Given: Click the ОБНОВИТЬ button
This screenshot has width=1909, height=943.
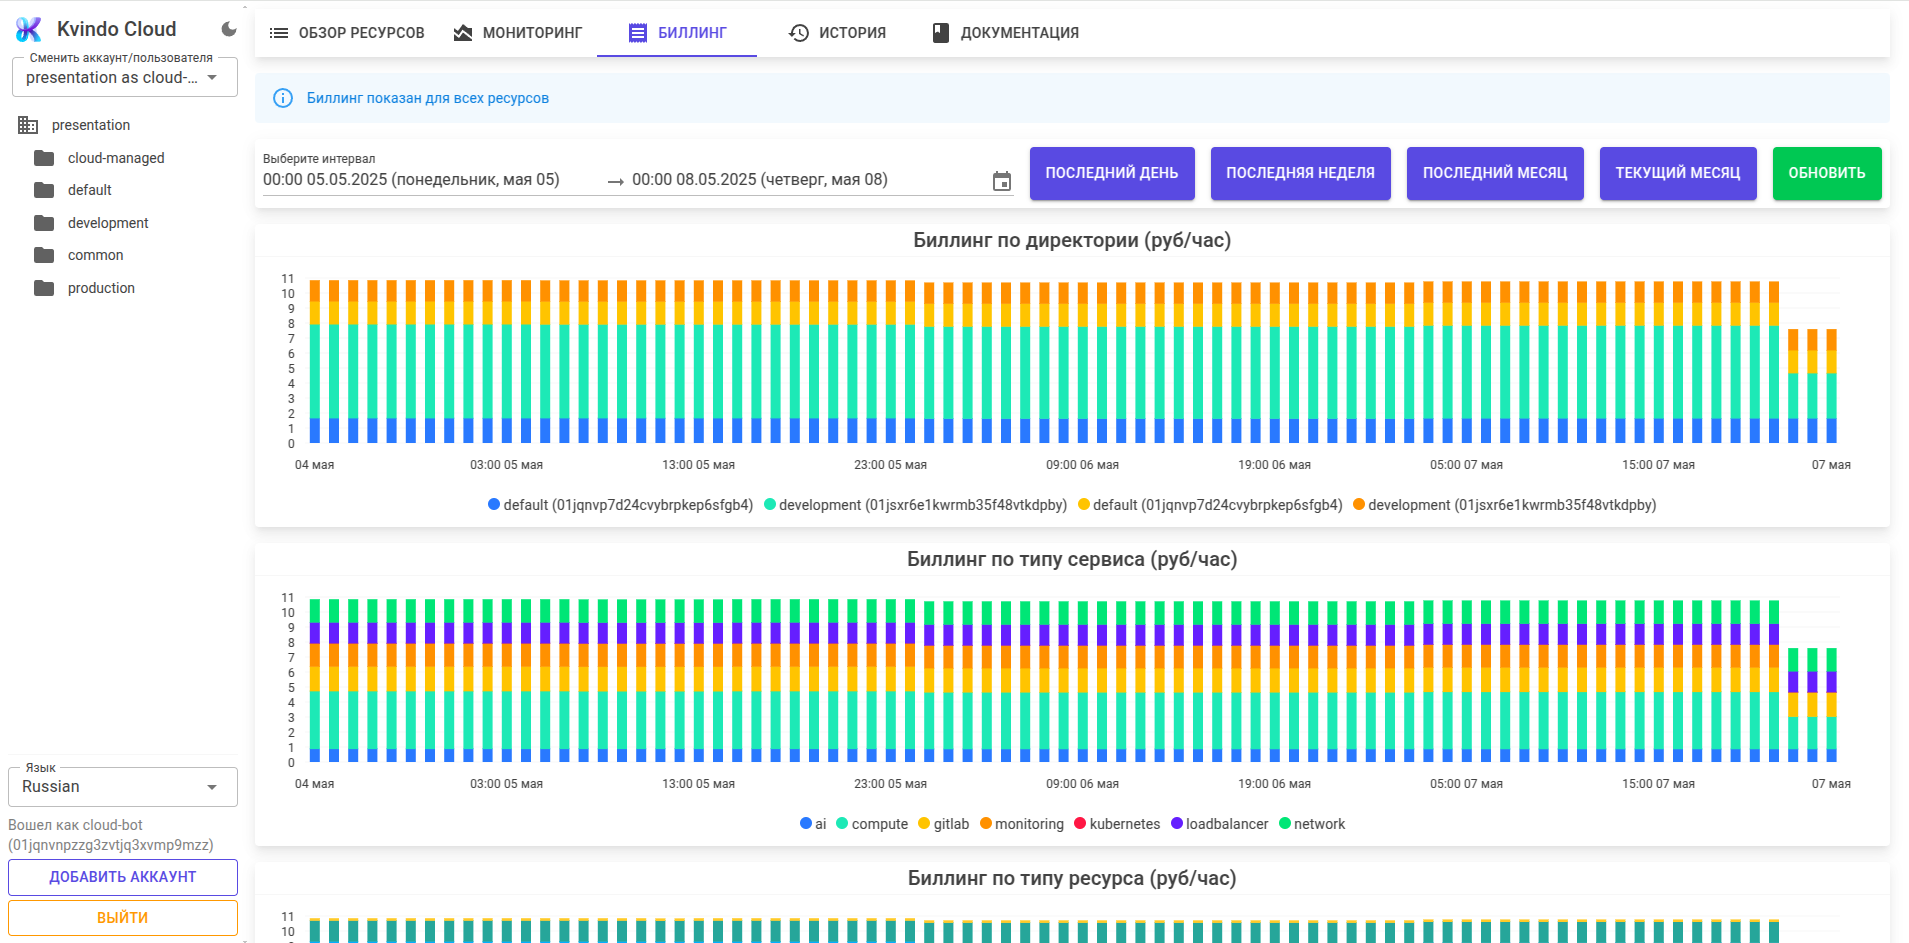Looking at the screenshot, I should tap(1827, 173).
